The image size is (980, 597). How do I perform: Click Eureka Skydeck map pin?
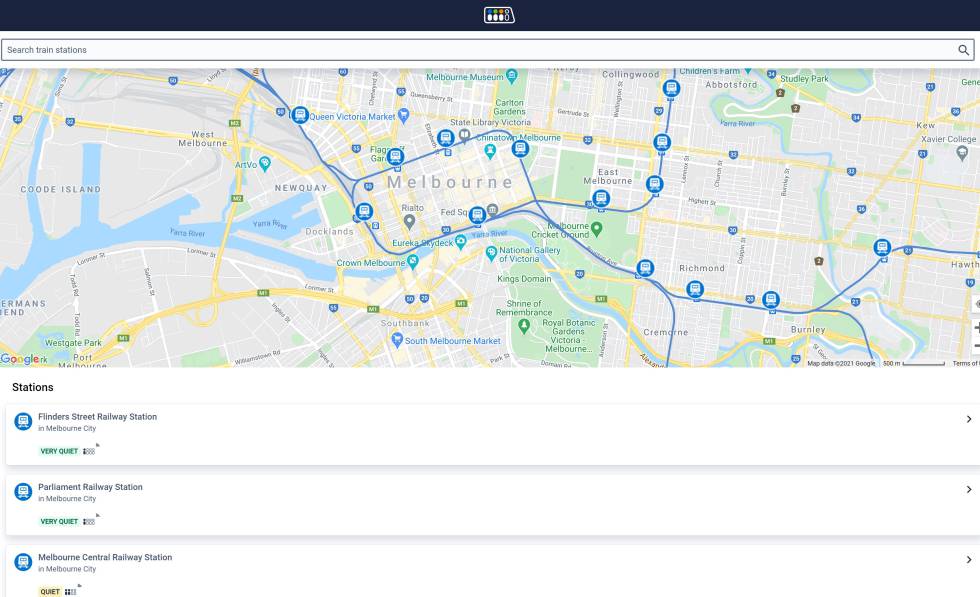461,242
